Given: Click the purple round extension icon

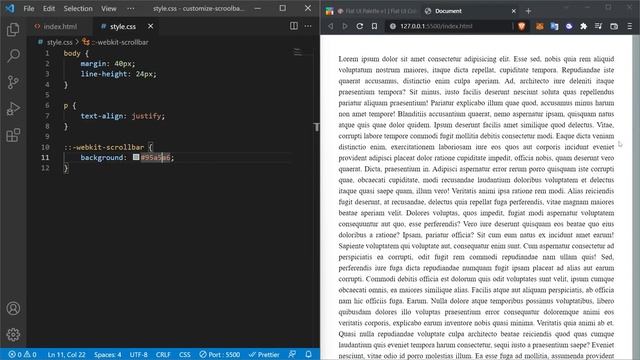Looking at the screenshot, I should 569,26.
